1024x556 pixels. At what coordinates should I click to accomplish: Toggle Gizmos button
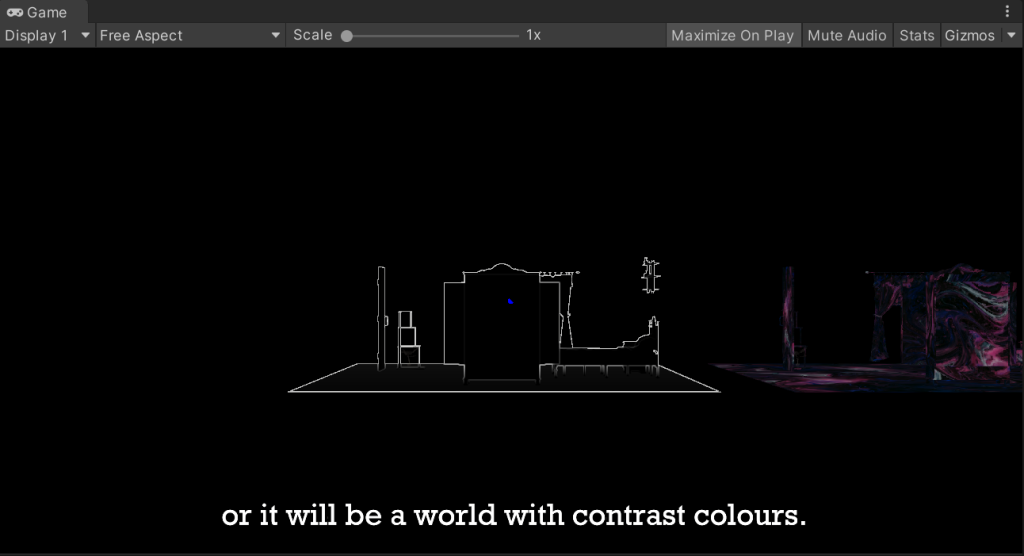click(x=970, y=35)
